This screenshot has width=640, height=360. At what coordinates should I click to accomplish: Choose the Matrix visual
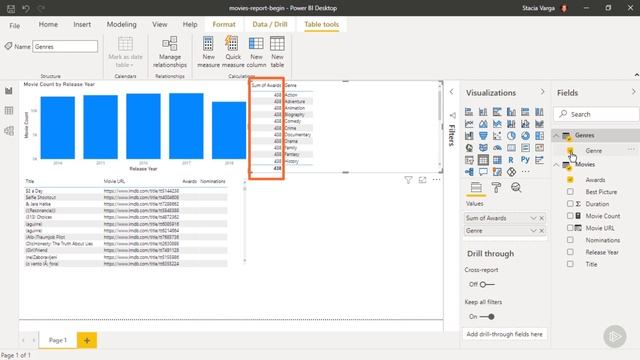coord(497,160)
